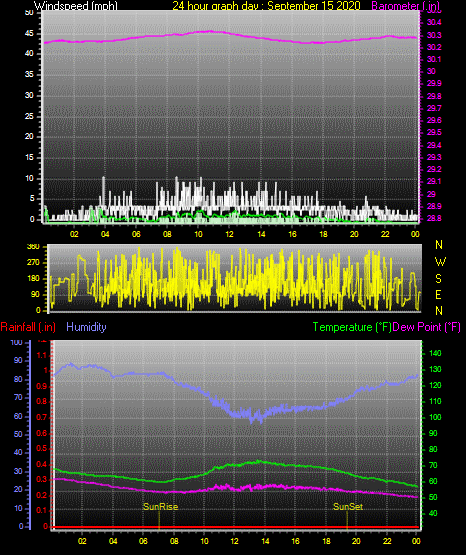This screenshot has height=555, width=466.
Task: Click the 1.1 value on the red rainfall axis
Action: (42, 355)
